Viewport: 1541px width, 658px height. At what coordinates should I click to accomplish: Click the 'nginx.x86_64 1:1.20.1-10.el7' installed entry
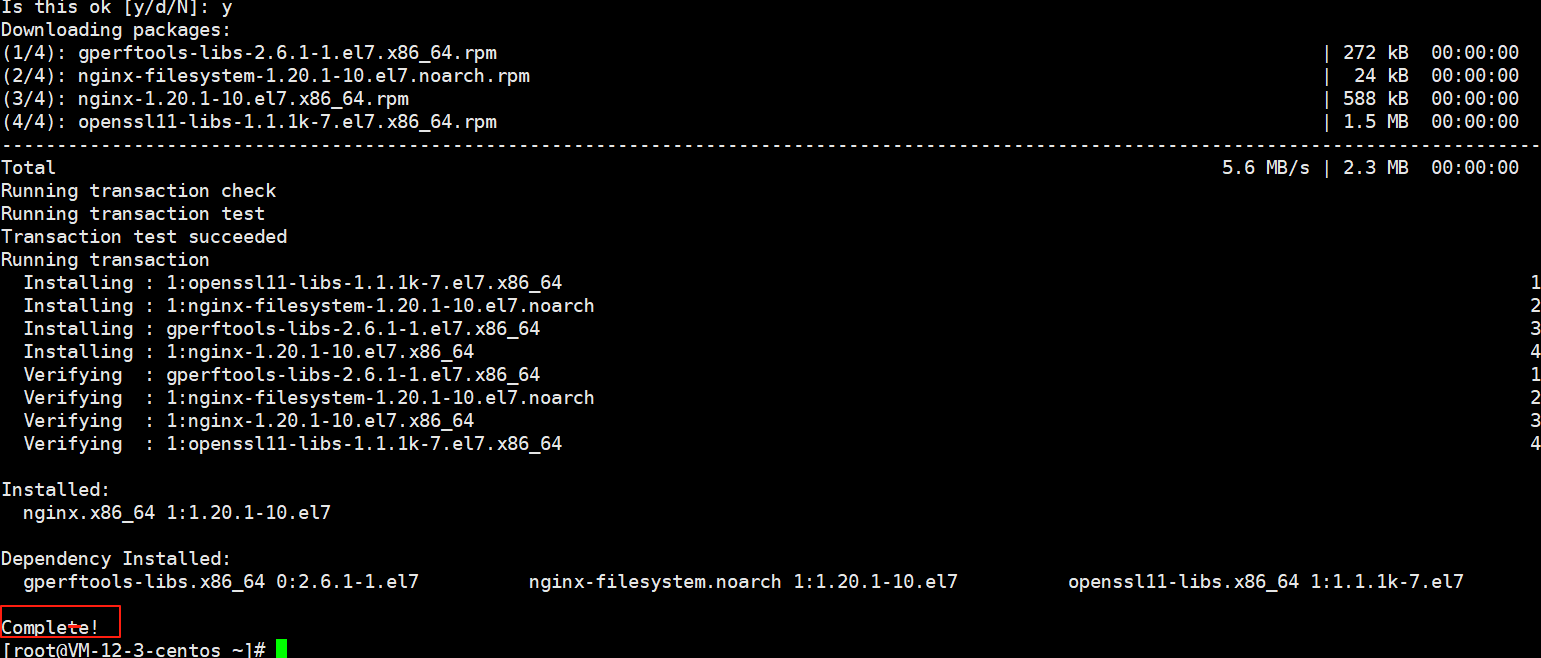pyautogui.click(x=177, y=513)
